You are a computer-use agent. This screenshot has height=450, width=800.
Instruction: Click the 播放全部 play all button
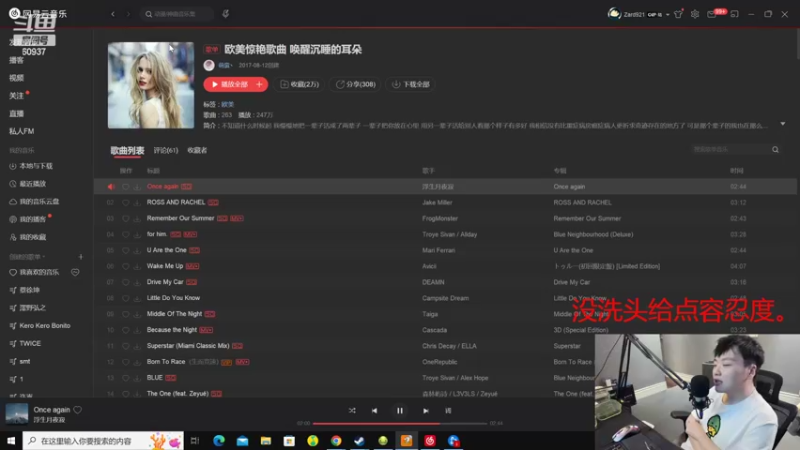[229, 84]
